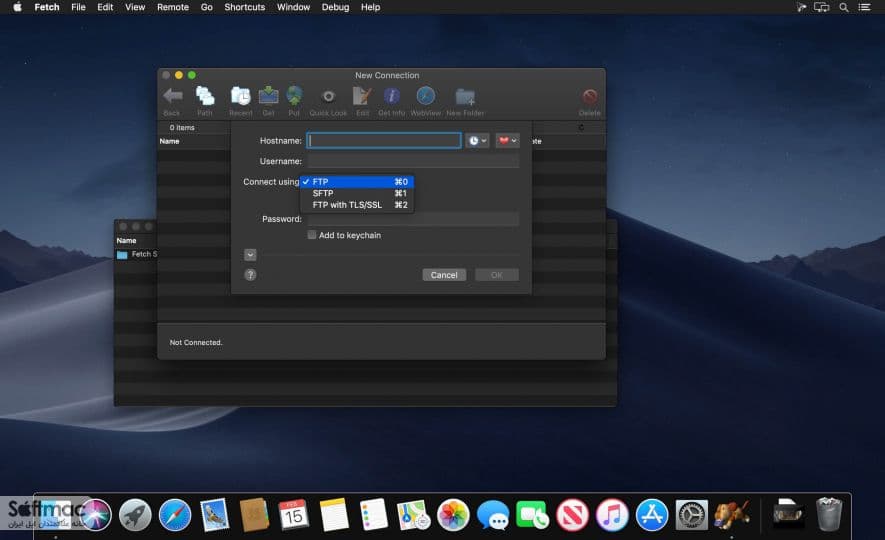Open the Path toolbar icon

pyautogui.click(x=205, y=96)
